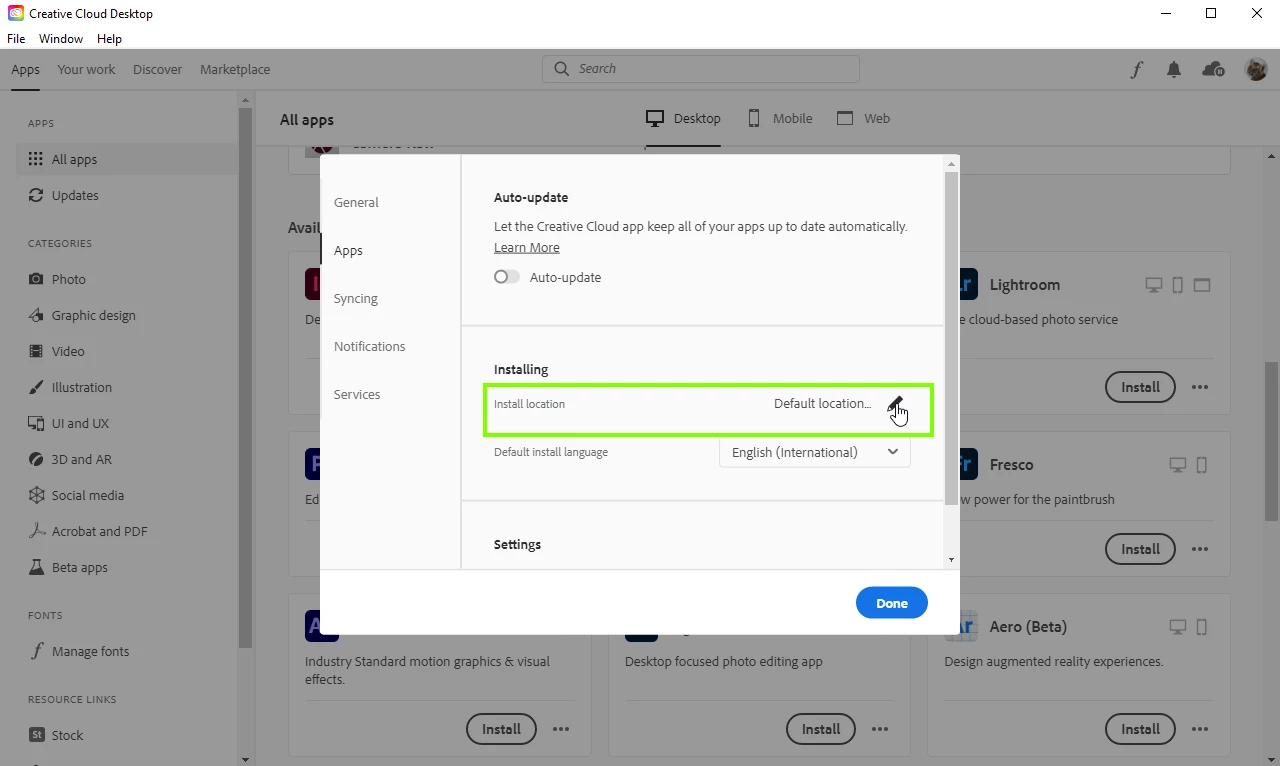This screenshot has height=766, width=1280.
Task: Click the Done button
Action: coord(892,603)
